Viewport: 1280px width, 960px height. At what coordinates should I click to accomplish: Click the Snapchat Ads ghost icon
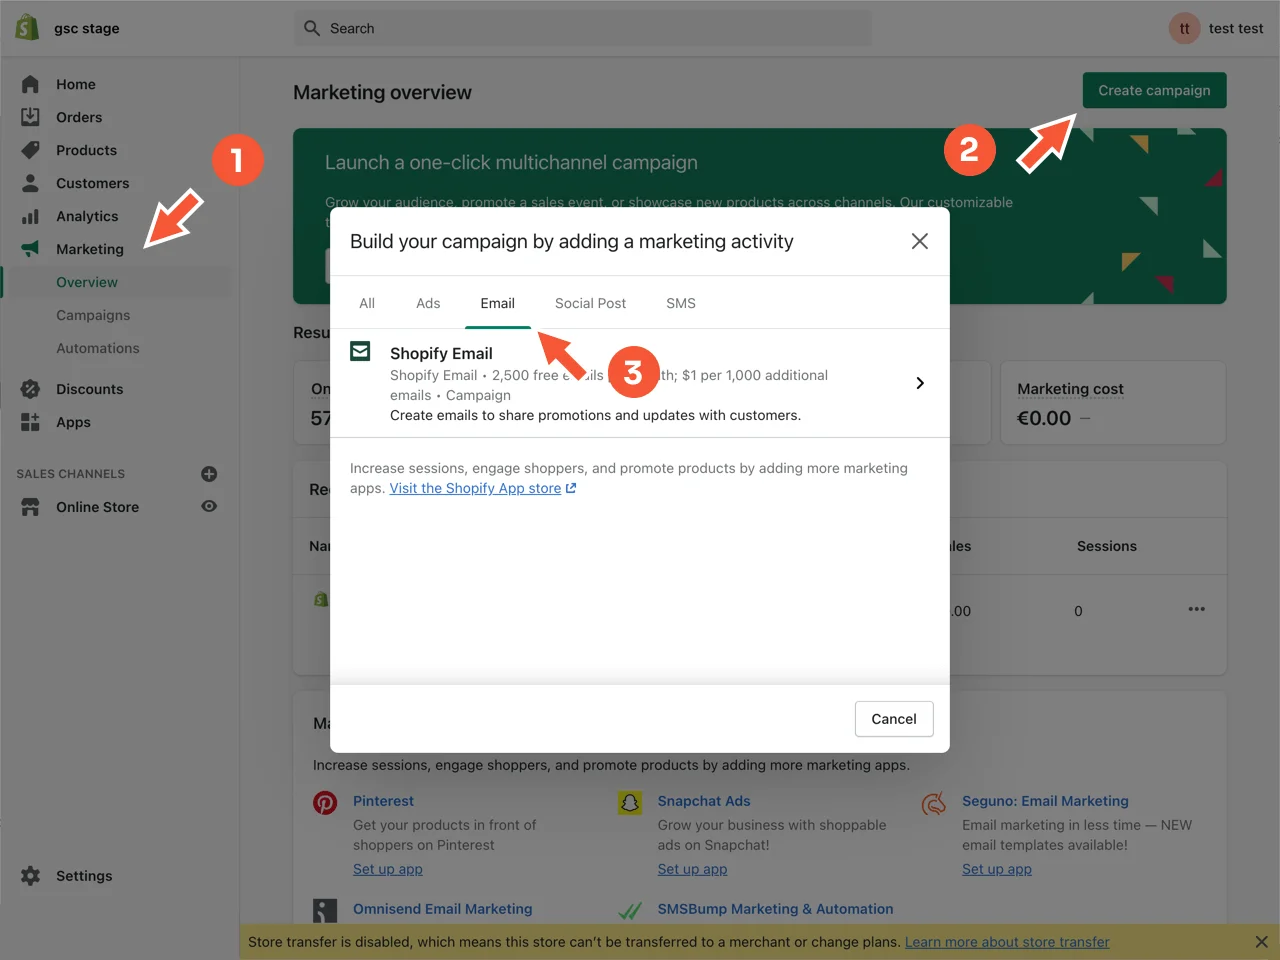pyautogui.click(x=630, y=802)
